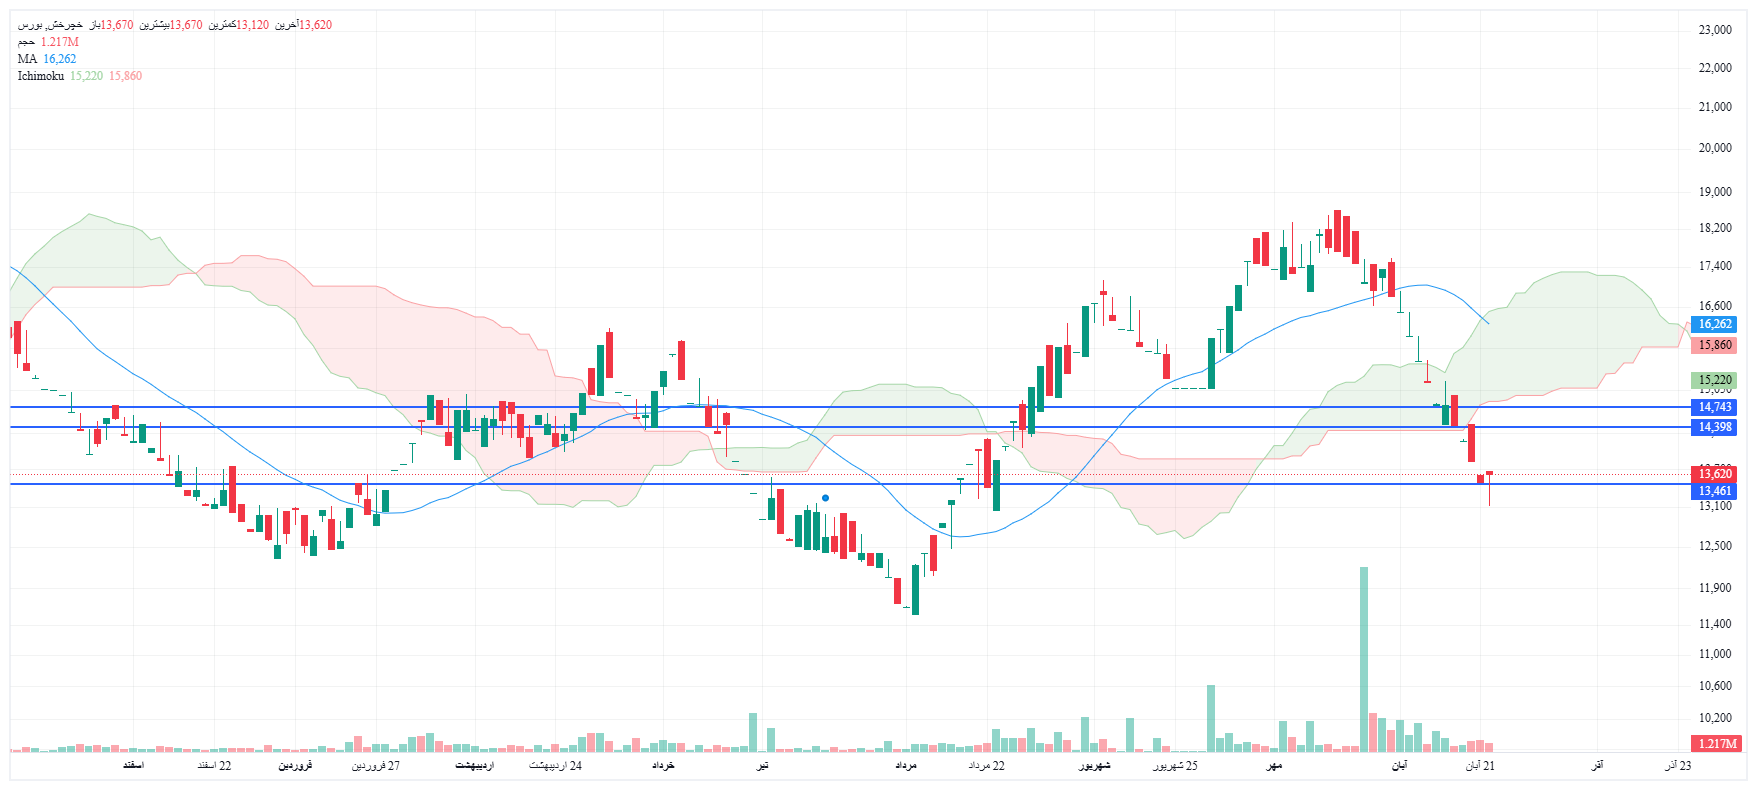1757x790 pixels.
Task: Select the volume legend value 1.217M
Action: click(59, 42)
